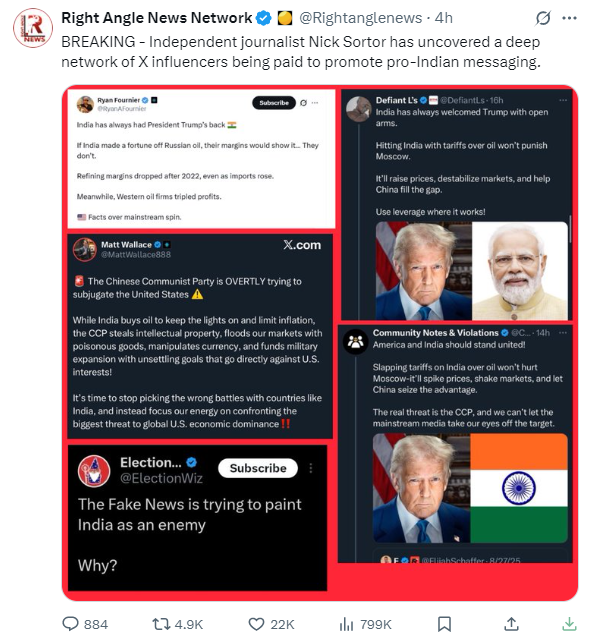Screen dimensions: 595x641
Task: Subscribe button in Ryan Fournier screenshot
Action: click(274, 103)
